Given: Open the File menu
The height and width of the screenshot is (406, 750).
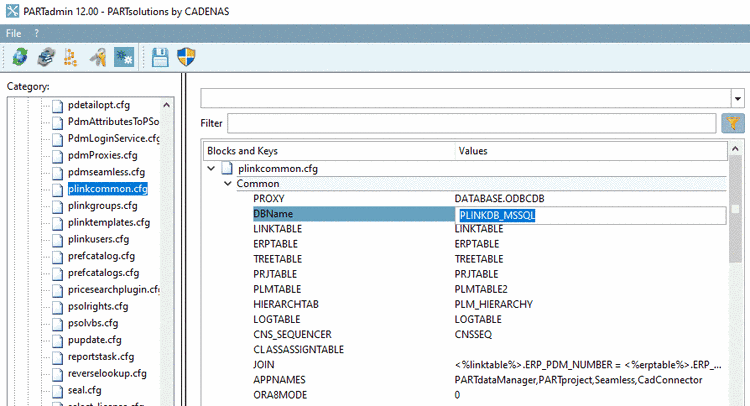Looking at the screenshot, I should pos(13,33).
